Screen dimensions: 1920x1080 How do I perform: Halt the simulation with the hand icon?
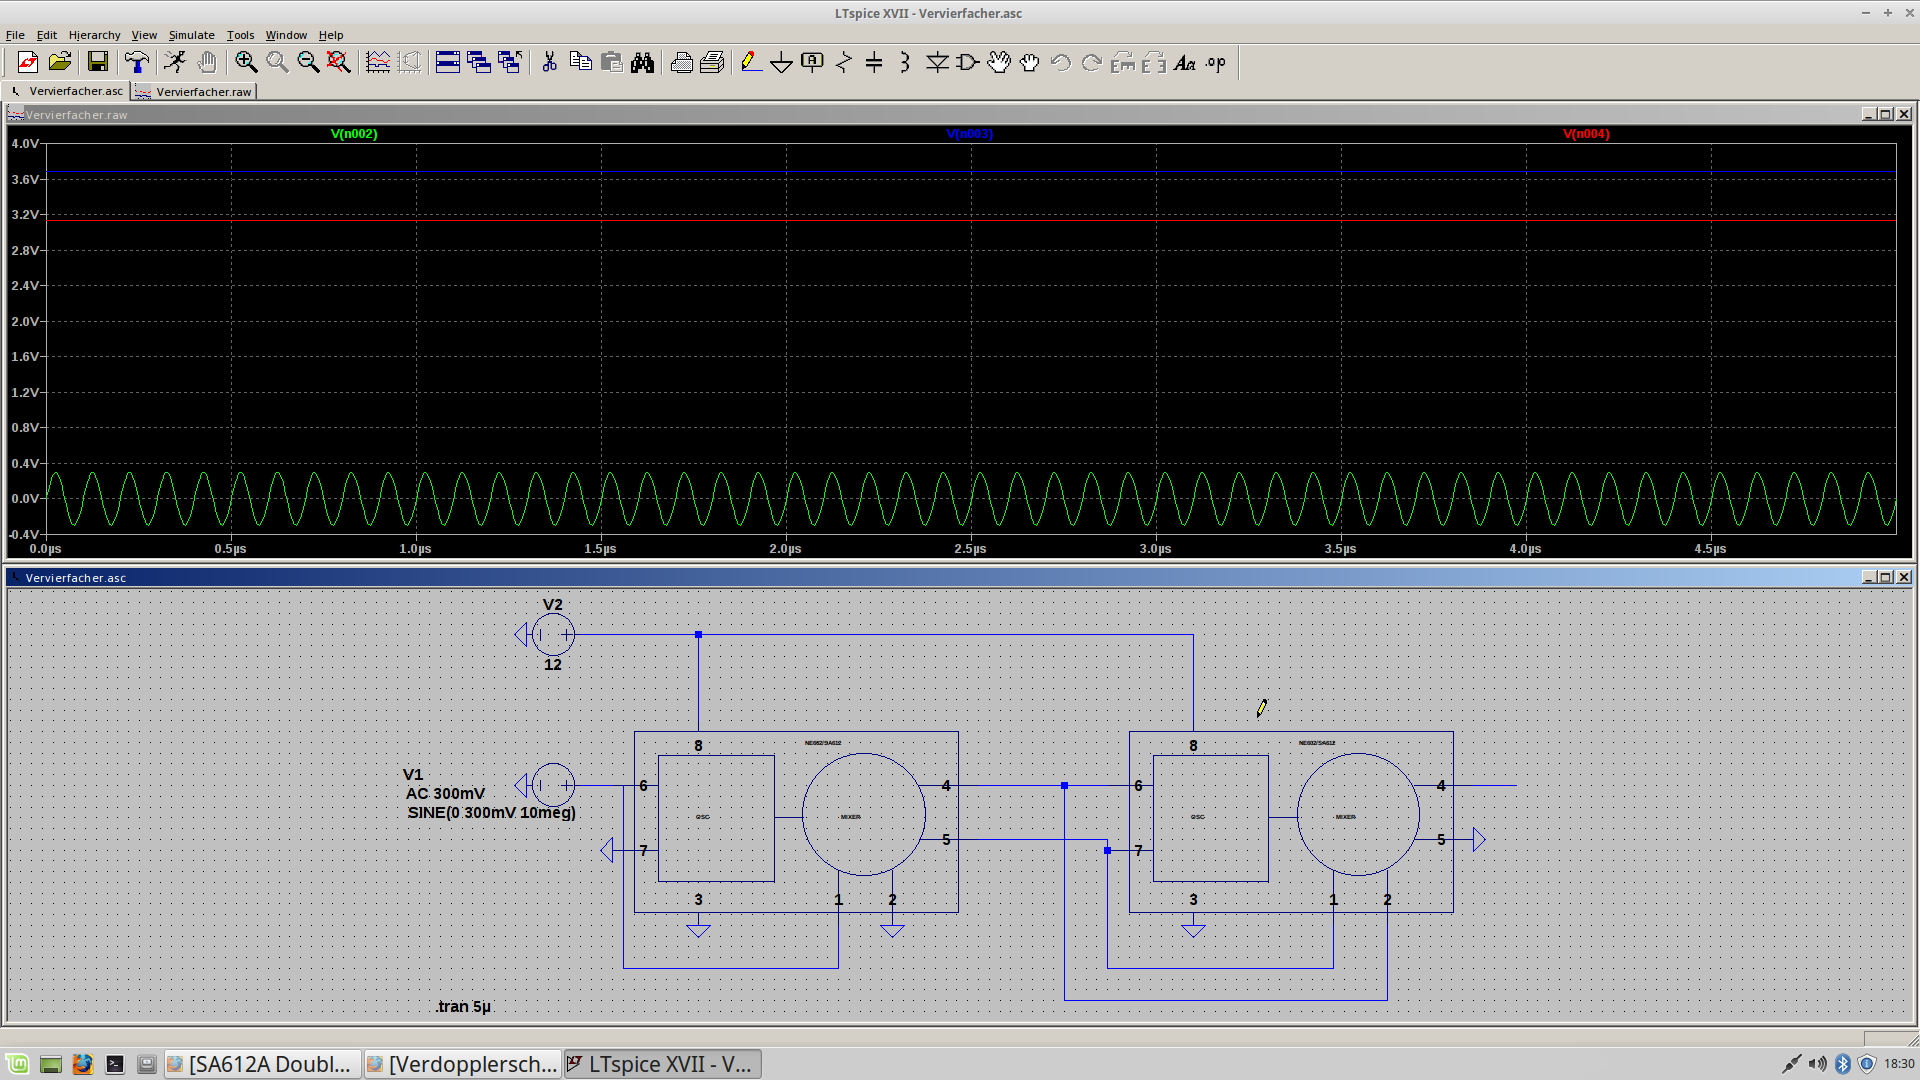click(x=207, y=62)
